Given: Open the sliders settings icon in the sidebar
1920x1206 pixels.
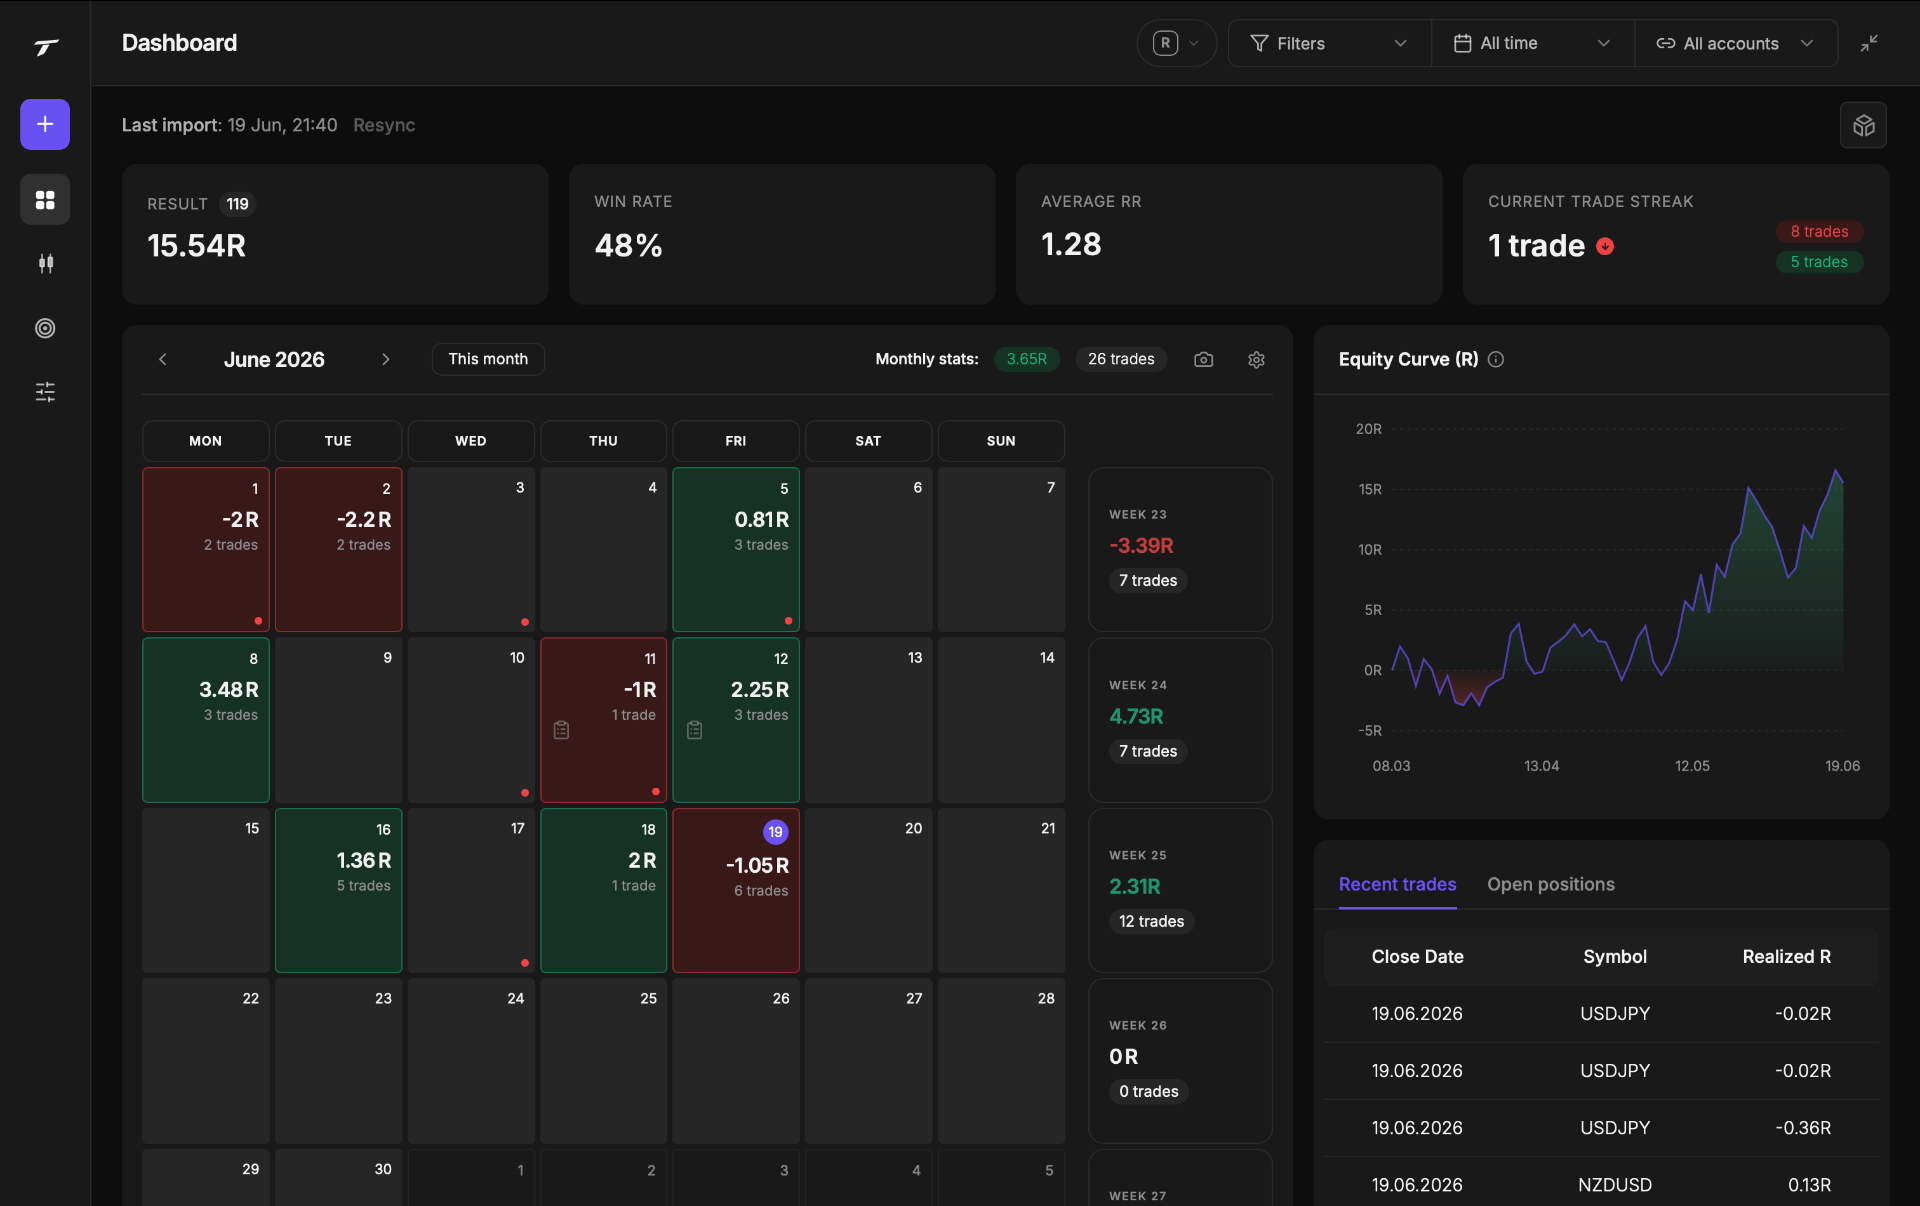Looking at the screenshot, I should tap(45, 392).
